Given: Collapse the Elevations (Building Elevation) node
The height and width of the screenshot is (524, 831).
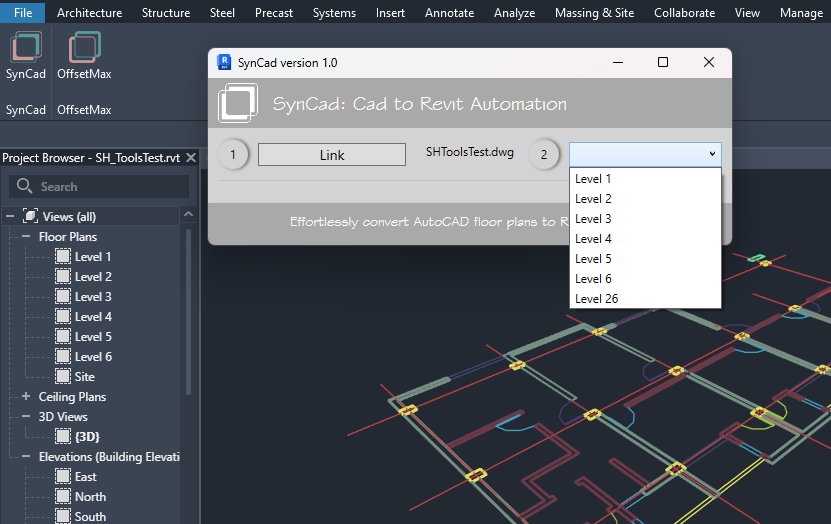Looking at the screenshot, I should coord(26,456).
